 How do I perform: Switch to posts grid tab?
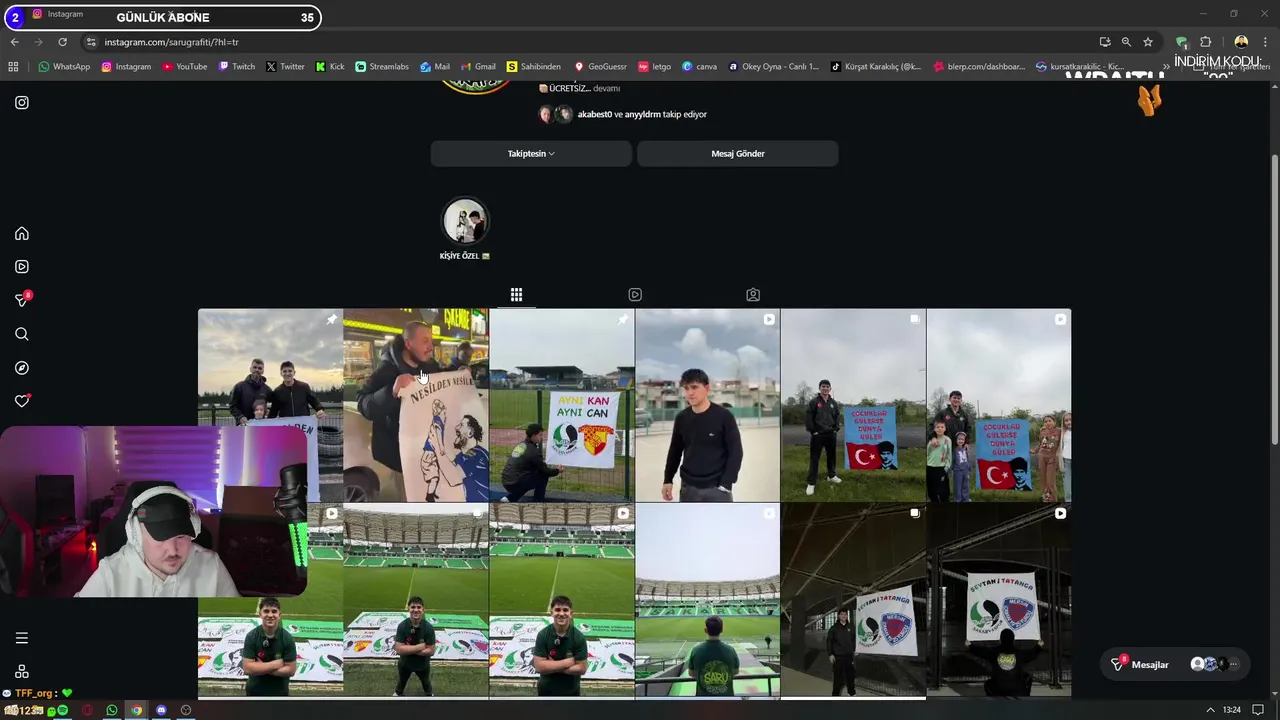coord(516,295)
